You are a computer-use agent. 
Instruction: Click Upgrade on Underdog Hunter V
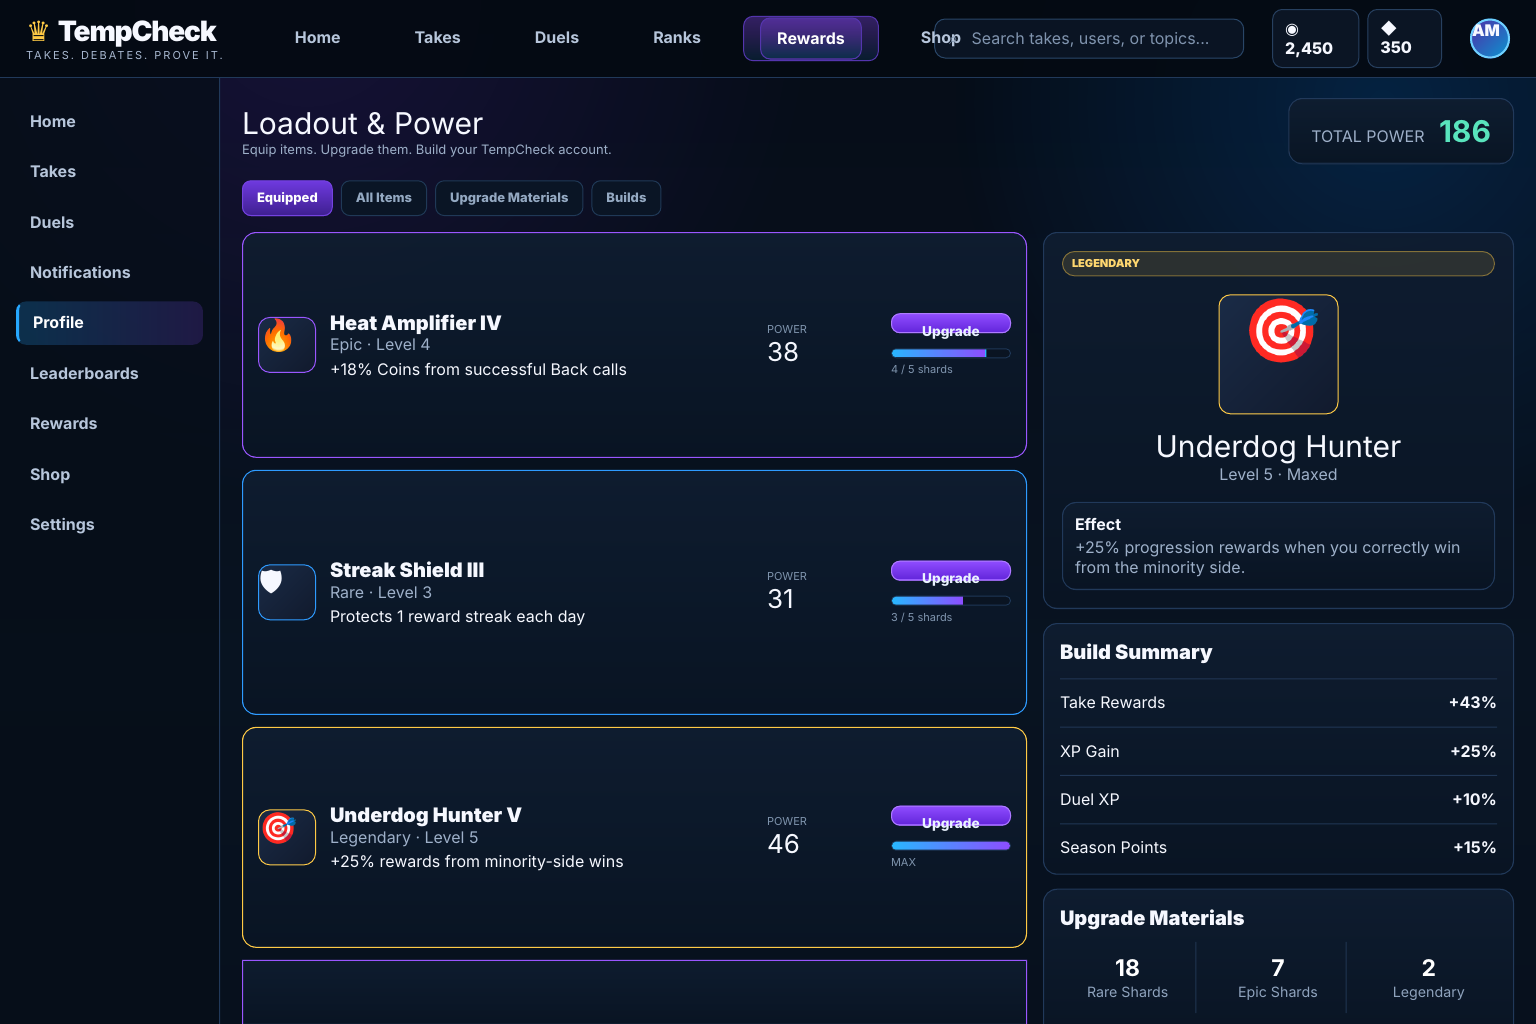[x=951, y=817]
